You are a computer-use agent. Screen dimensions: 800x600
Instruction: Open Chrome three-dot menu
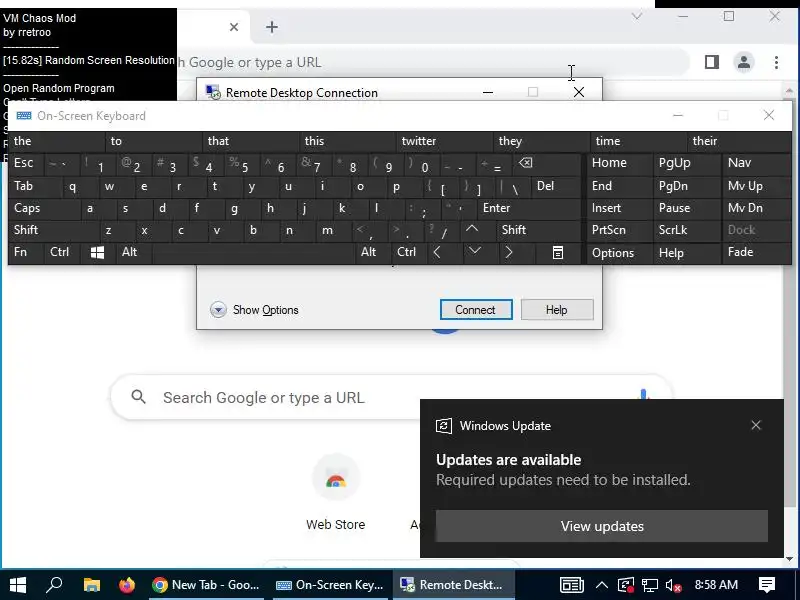[x=776, y=62]
